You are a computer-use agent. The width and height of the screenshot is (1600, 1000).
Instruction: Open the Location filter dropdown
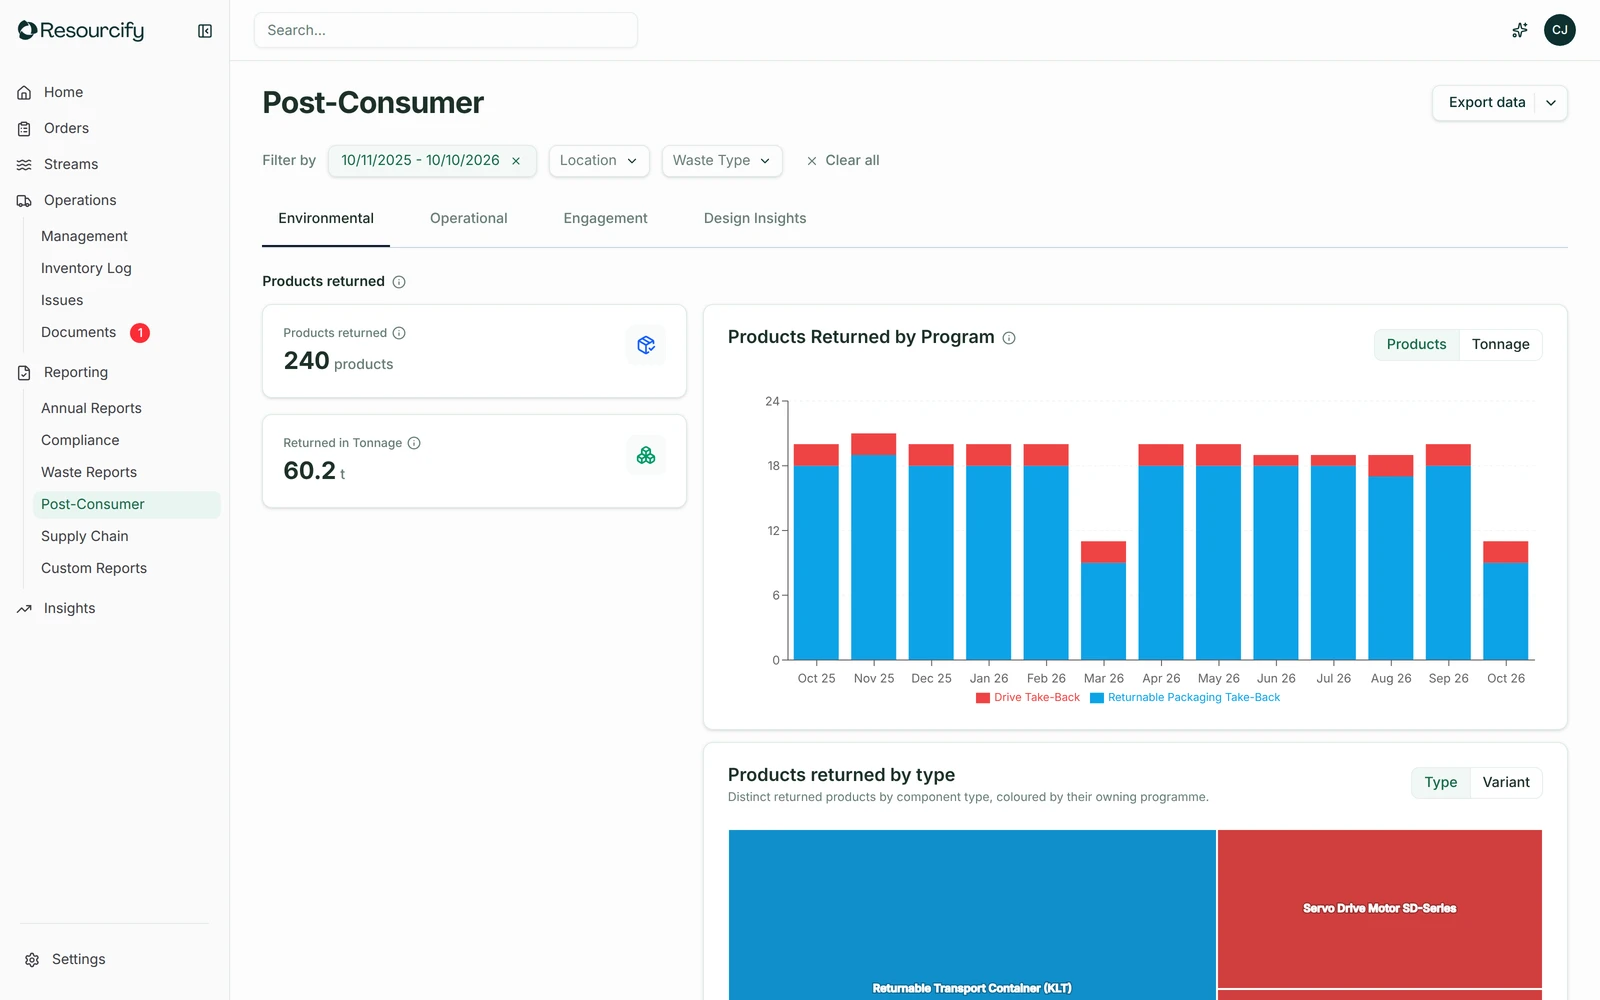599,161
